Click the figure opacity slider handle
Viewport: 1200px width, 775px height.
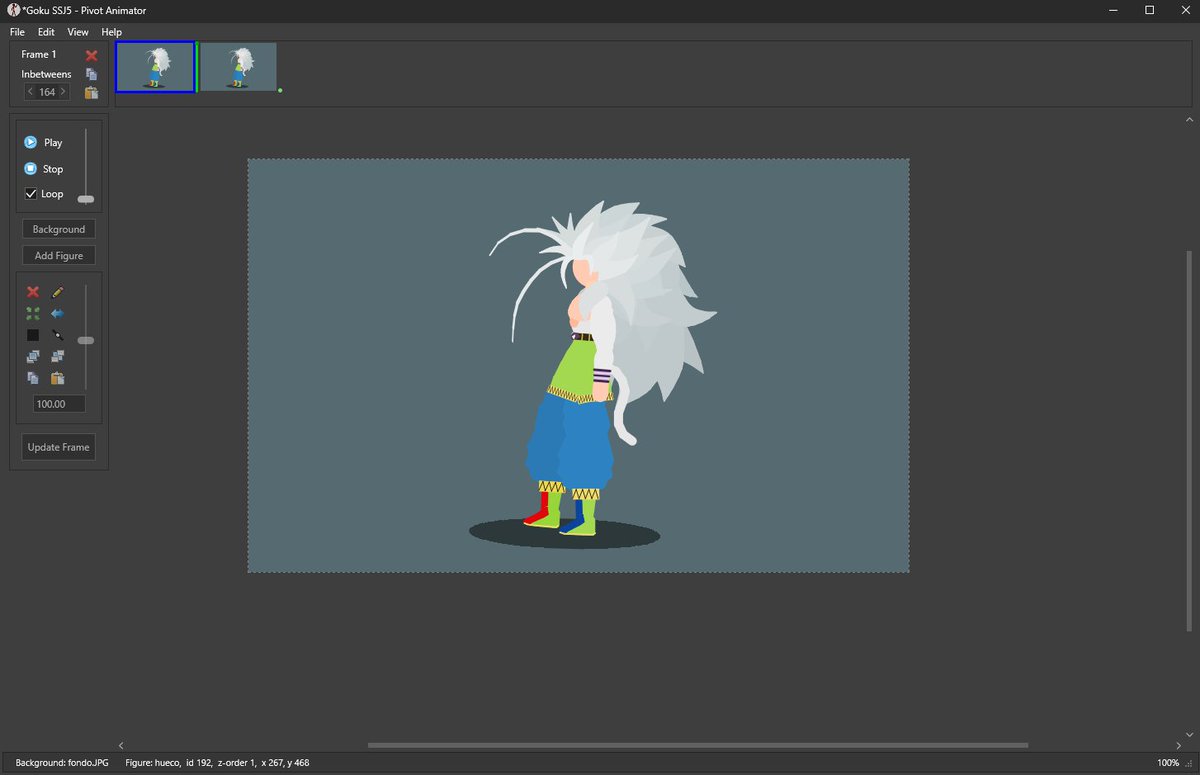coord(86,340)
